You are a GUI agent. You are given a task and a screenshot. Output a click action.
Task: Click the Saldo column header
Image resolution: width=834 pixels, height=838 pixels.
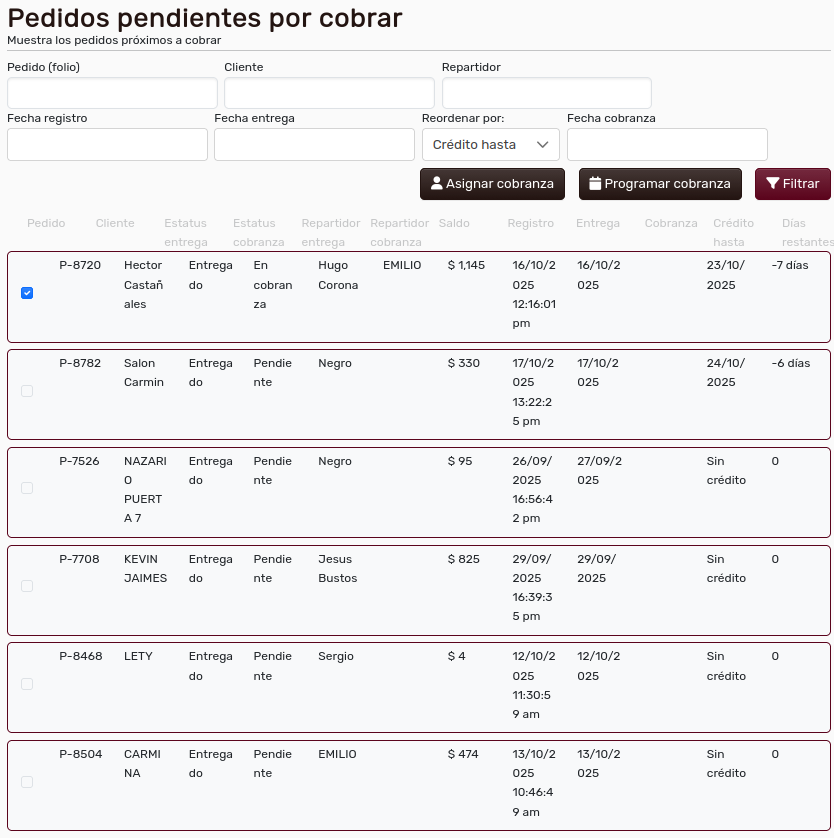pos(453,223)
